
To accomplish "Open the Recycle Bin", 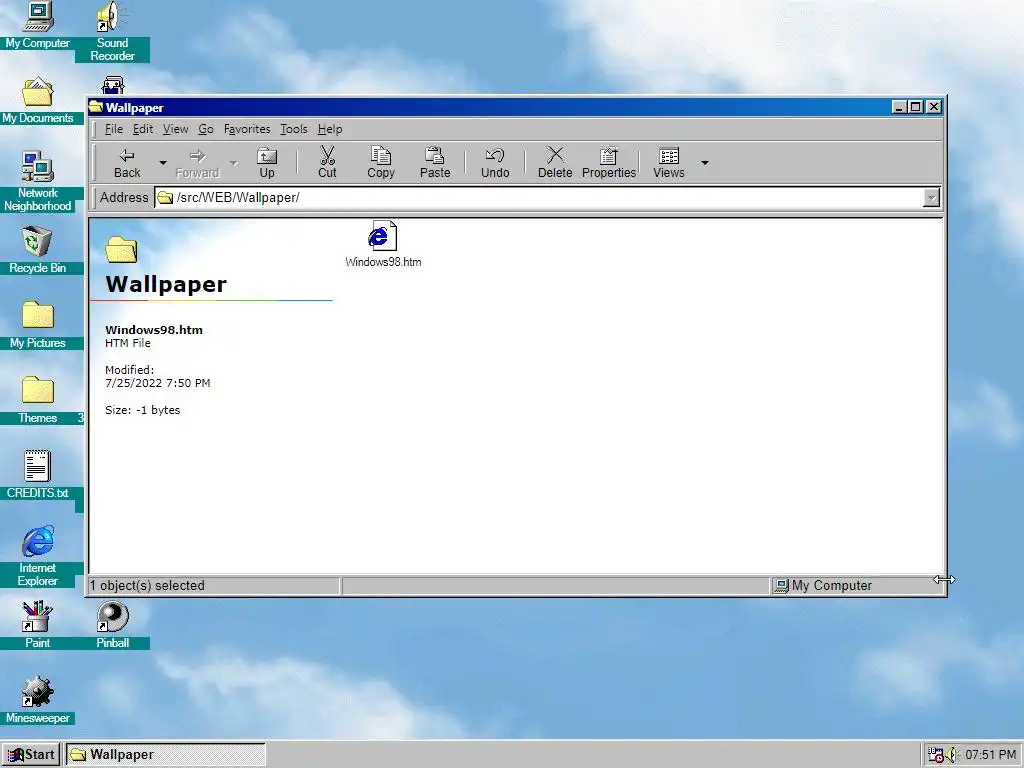I will click(x=37, y=250).
